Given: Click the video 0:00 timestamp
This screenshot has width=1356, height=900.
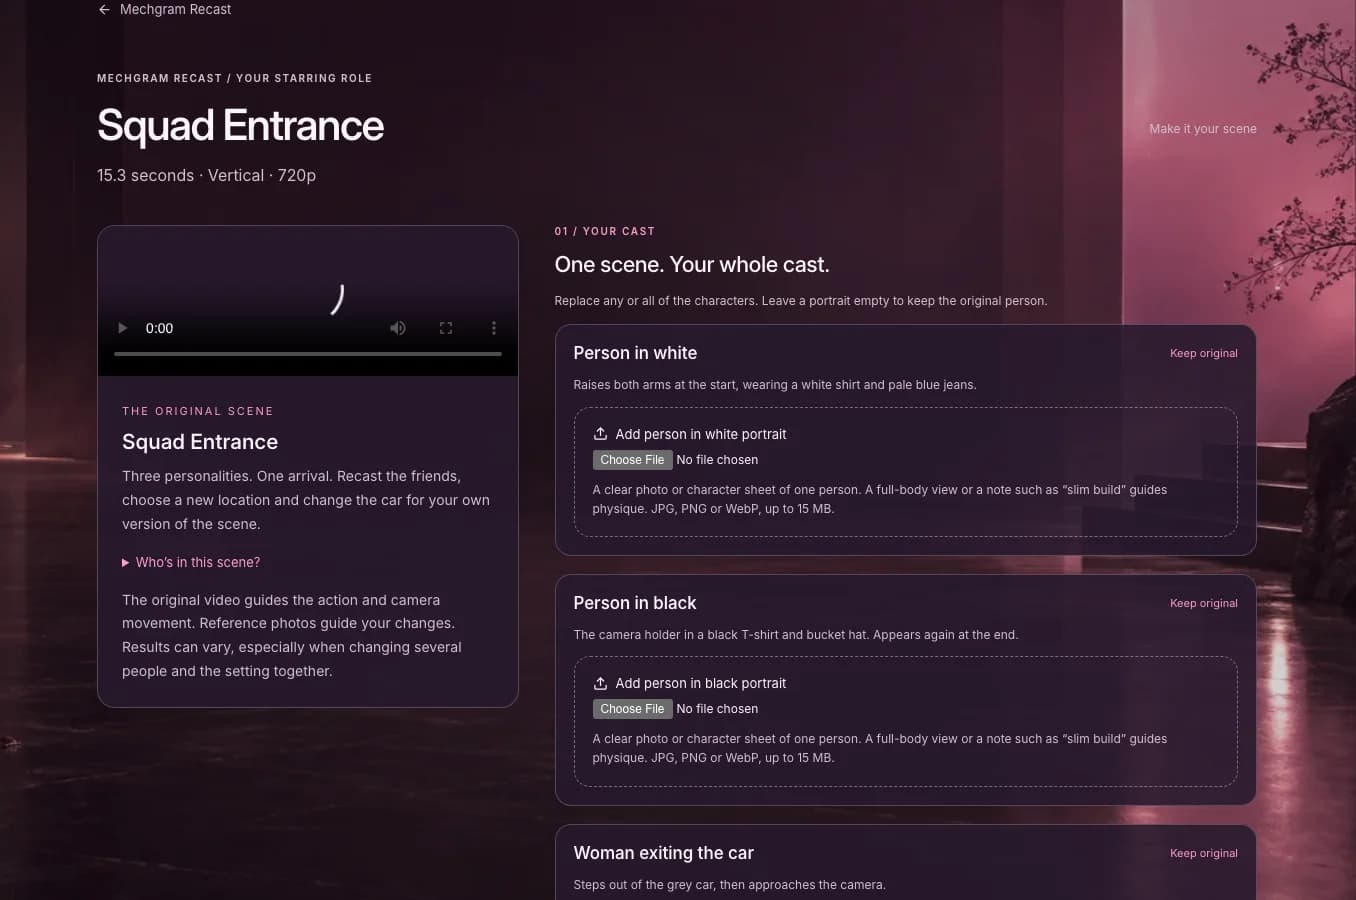Looking at the screenshot, I should (159, 328).
